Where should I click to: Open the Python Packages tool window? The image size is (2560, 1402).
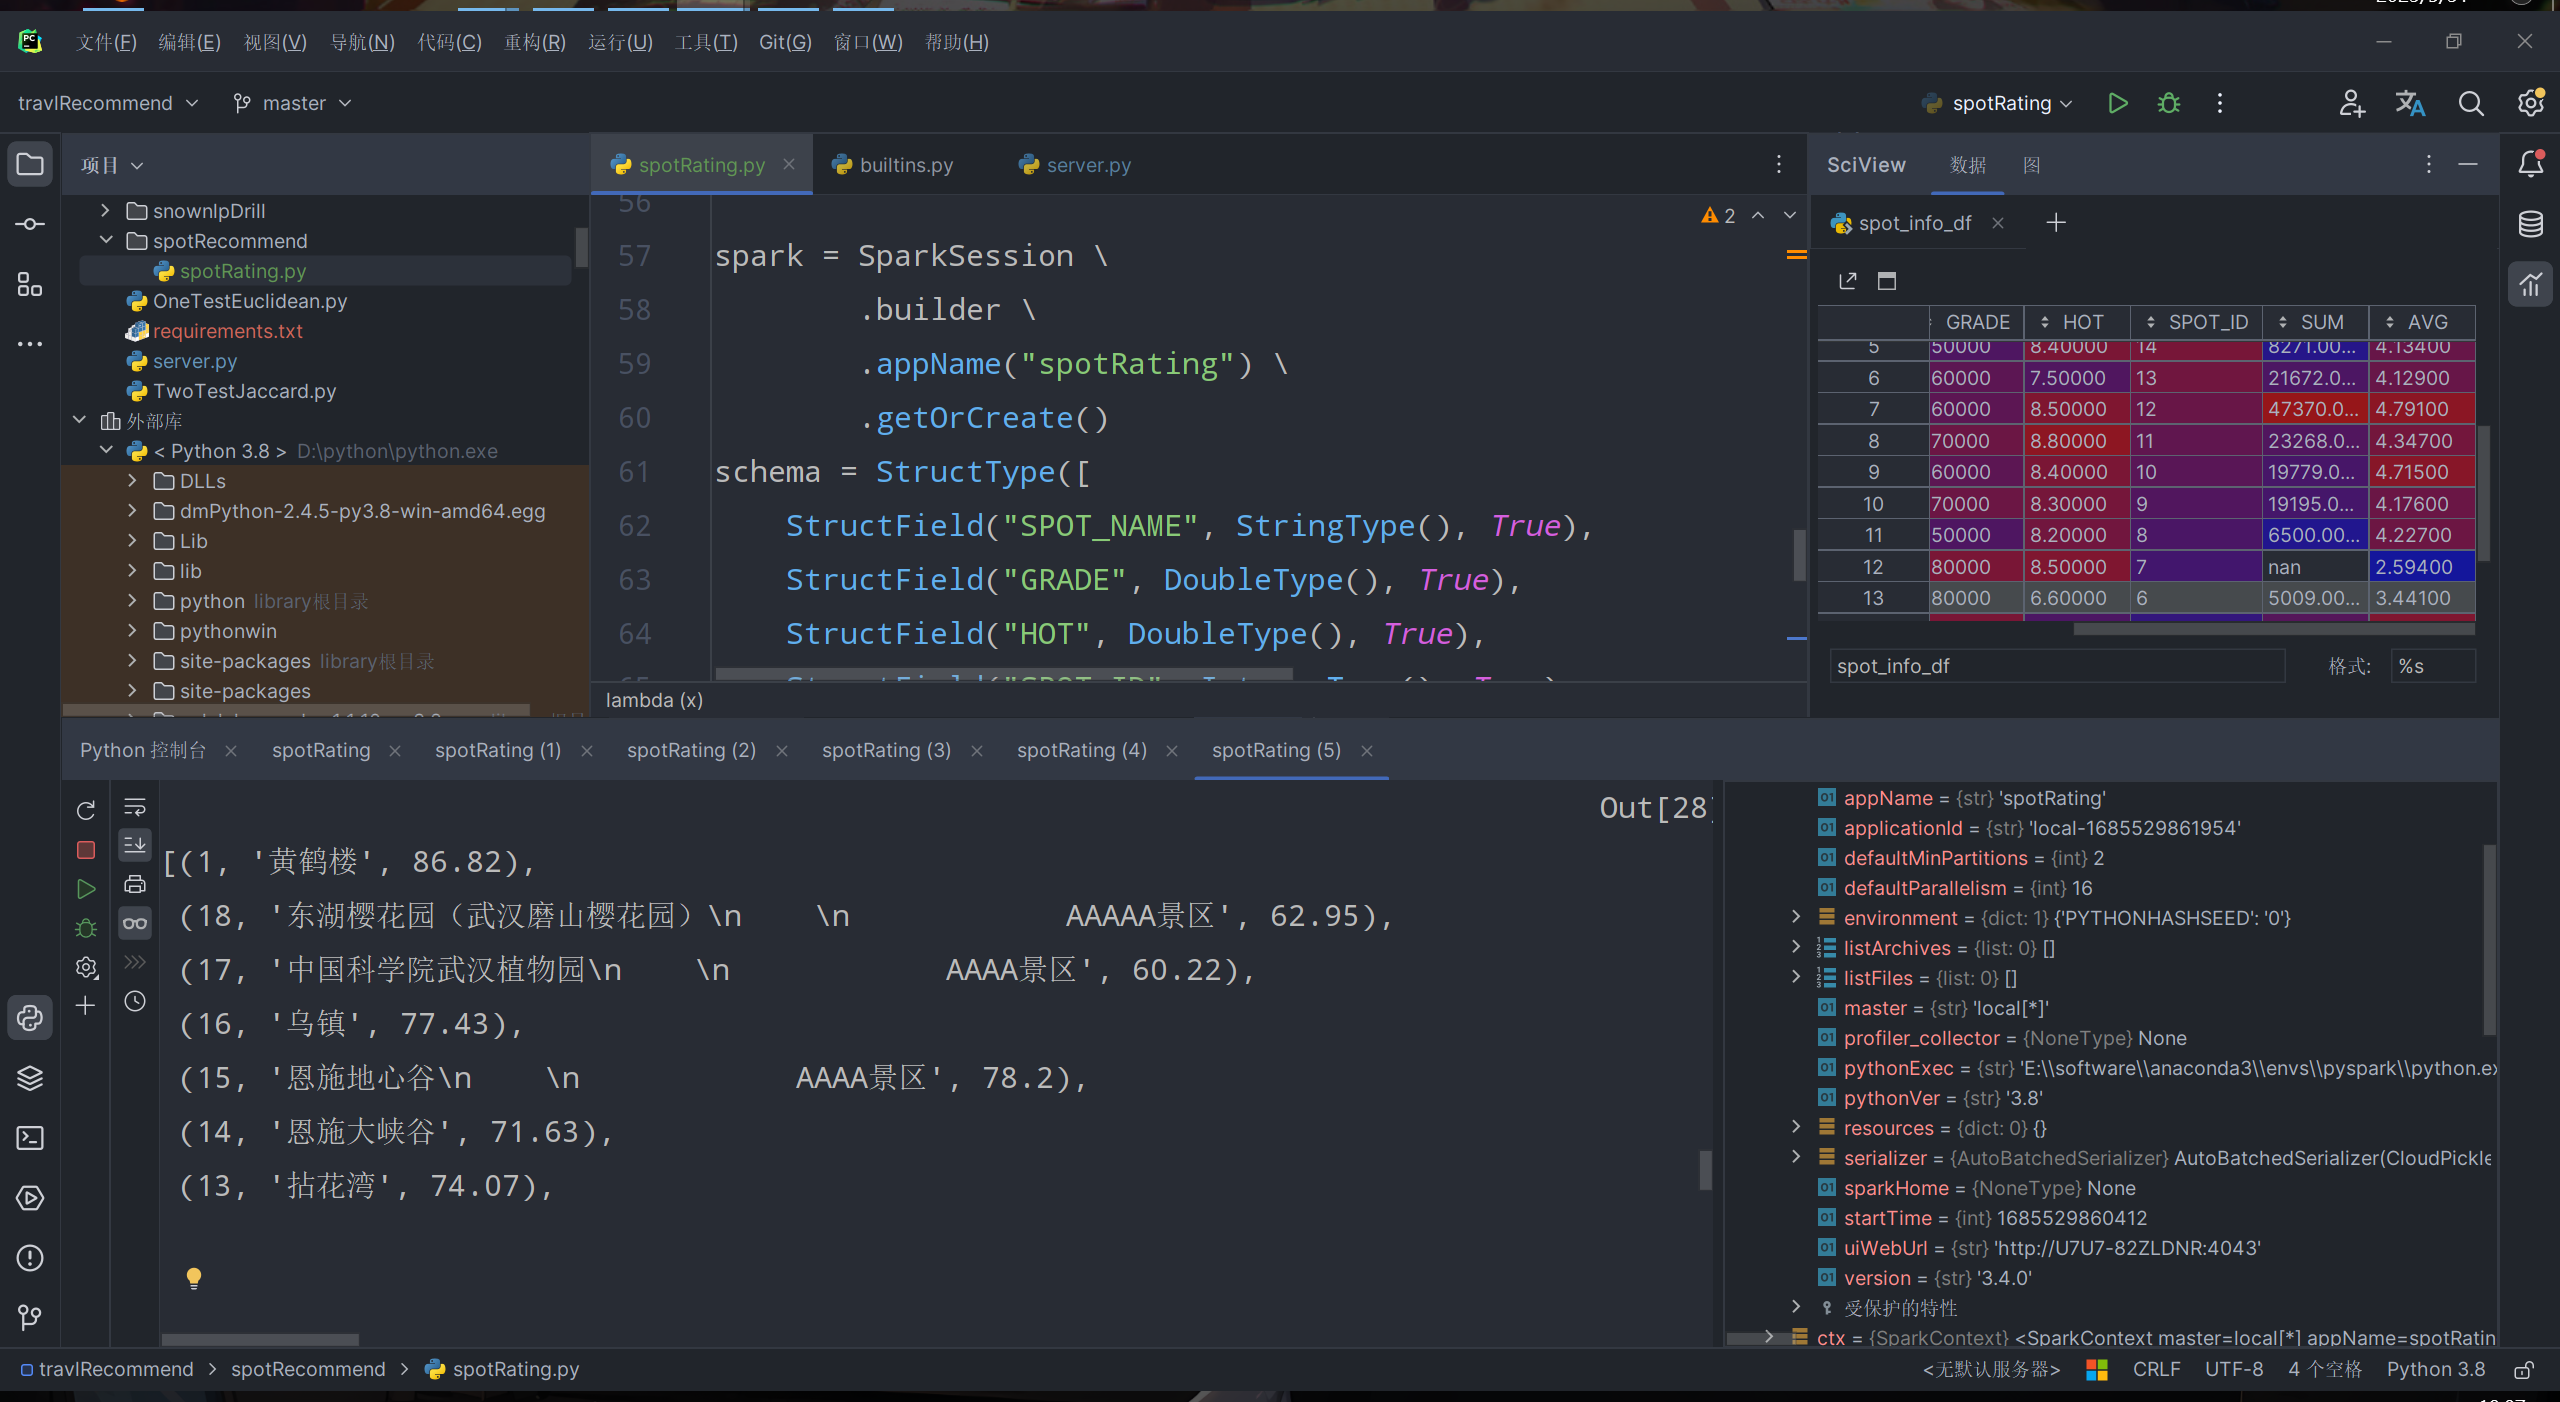30,1078
